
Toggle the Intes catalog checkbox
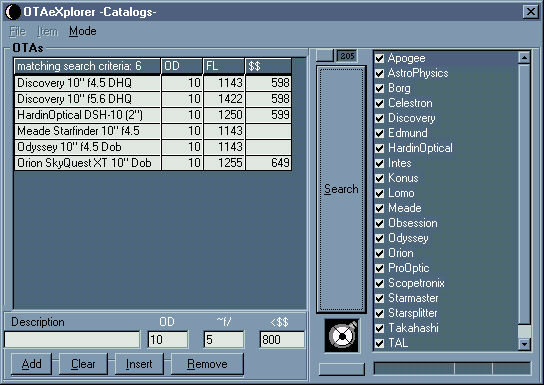380,163
